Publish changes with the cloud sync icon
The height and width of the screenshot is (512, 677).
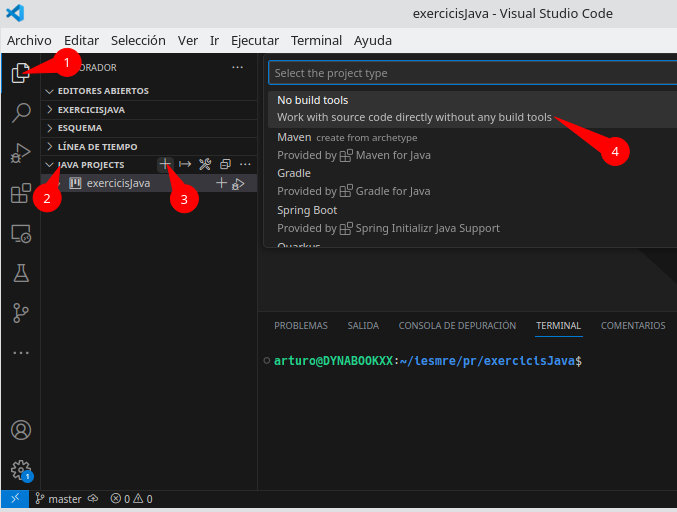click(93, 499)
